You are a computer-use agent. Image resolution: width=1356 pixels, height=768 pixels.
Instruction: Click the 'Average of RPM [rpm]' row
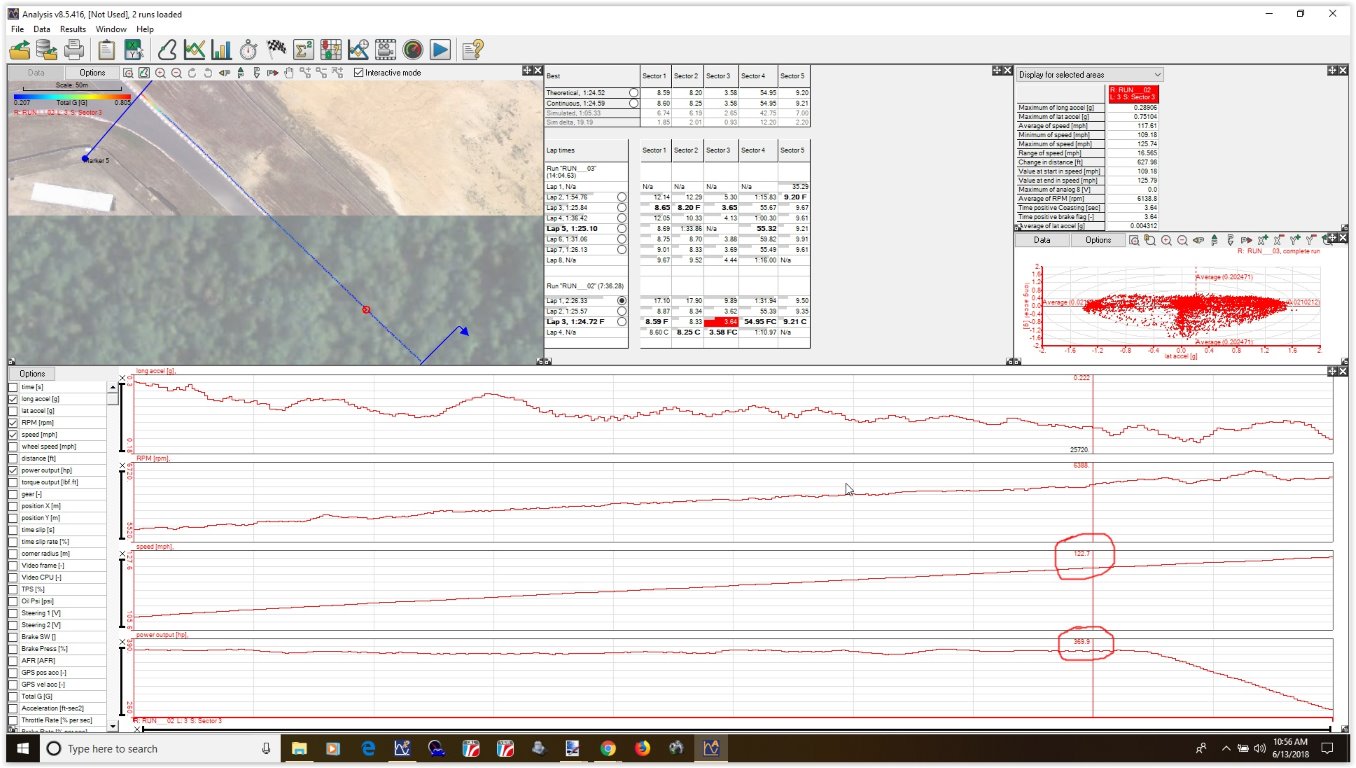(x=1090, y=199)
